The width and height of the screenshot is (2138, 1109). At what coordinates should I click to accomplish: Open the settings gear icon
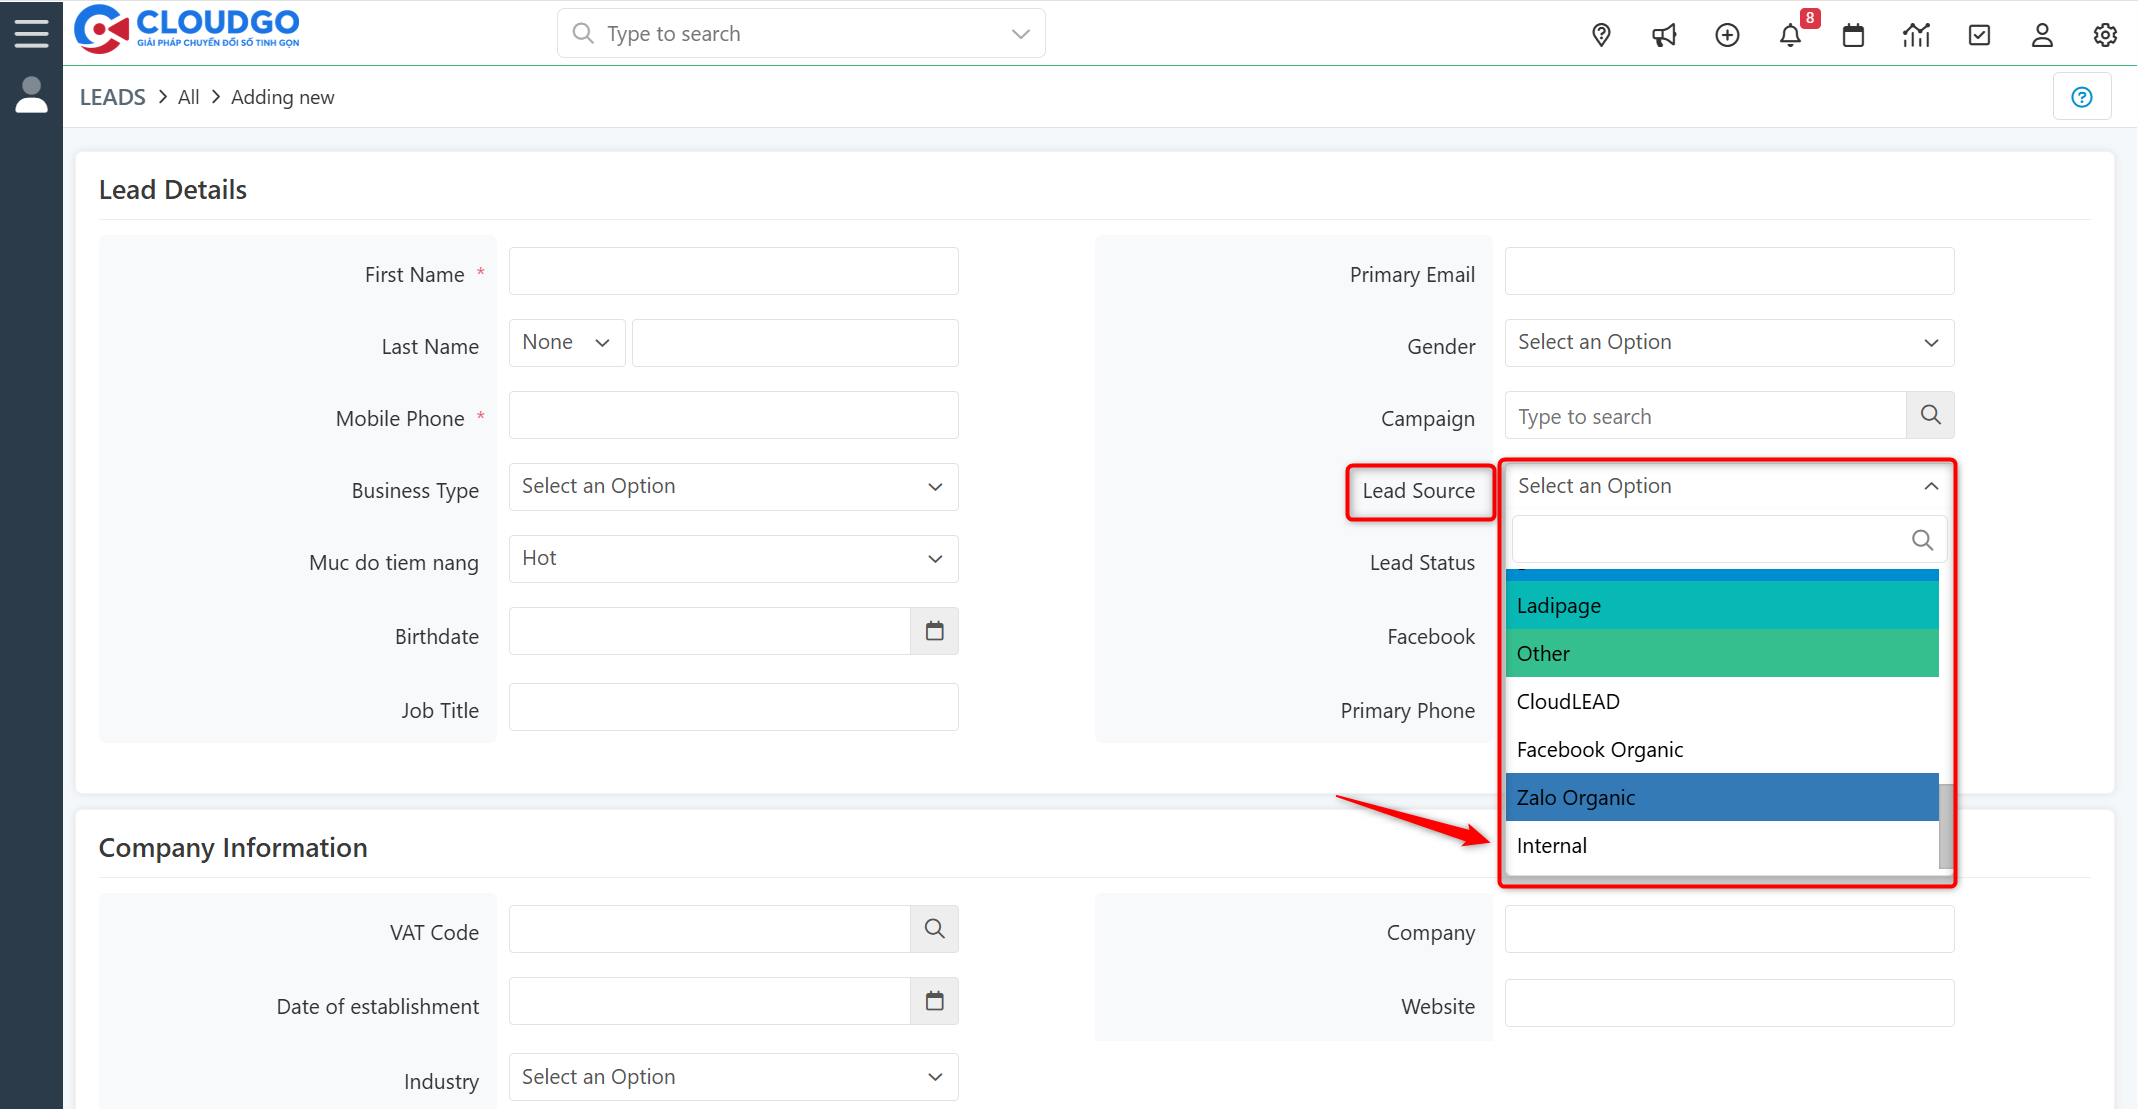point(2105,35)
